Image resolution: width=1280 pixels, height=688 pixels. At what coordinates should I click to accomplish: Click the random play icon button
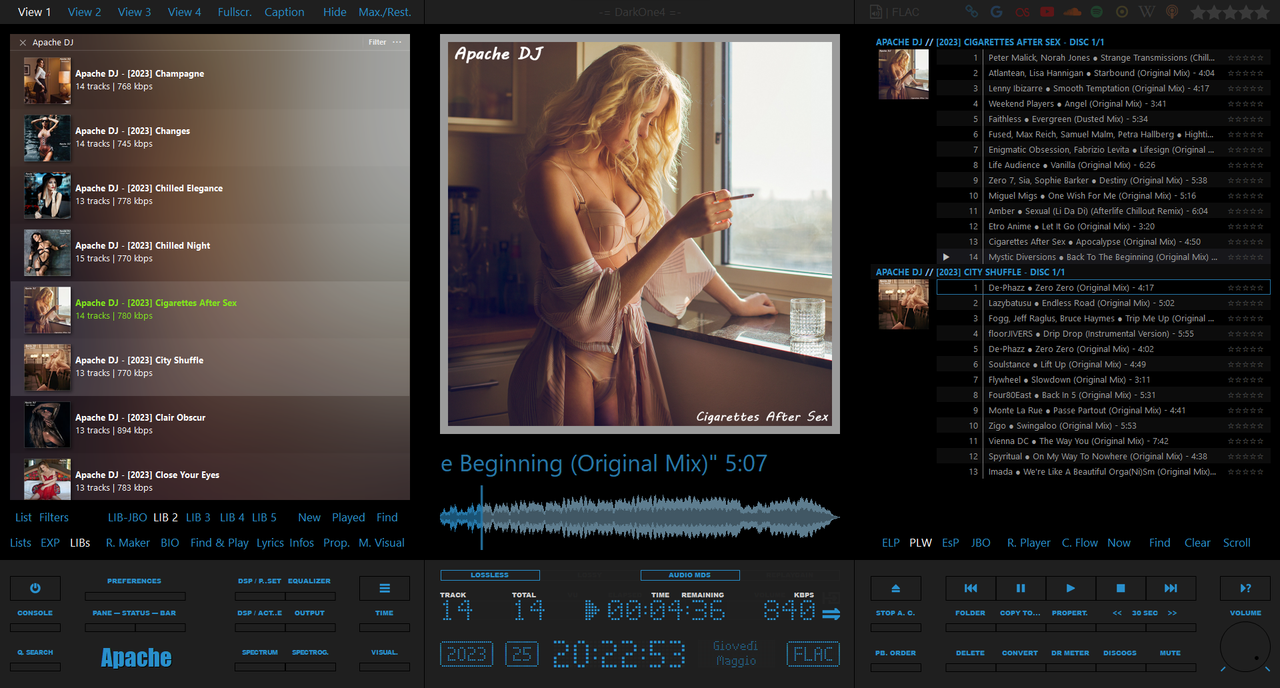pyautogui.click(x=1245, y=588)
